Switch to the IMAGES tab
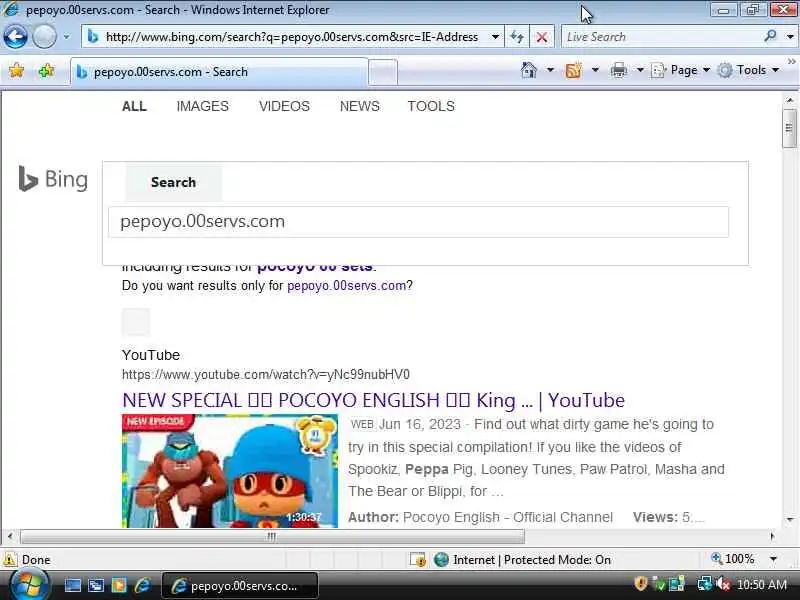800x600 pixels. pos(203,106)
